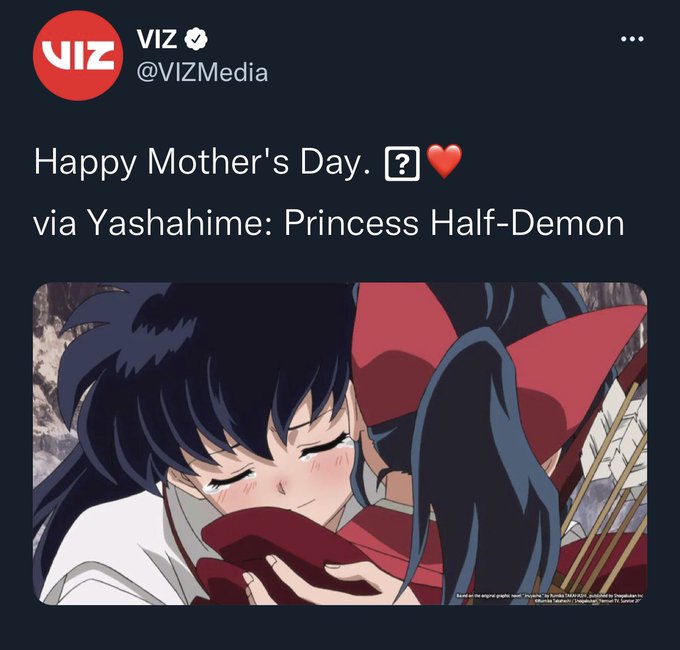Image resolution: width=680 pixels, height=650 pixels.
Task: Click the crying character's face in image
Action: point(278,470)
